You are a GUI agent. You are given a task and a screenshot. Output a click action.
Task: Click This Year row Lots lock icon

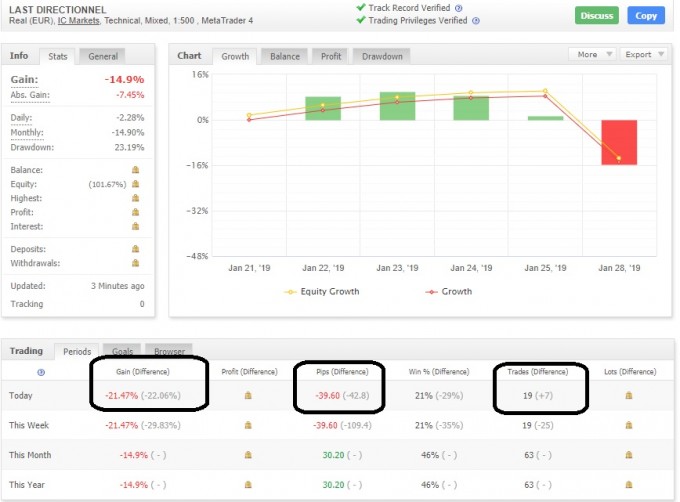point(629,485)
